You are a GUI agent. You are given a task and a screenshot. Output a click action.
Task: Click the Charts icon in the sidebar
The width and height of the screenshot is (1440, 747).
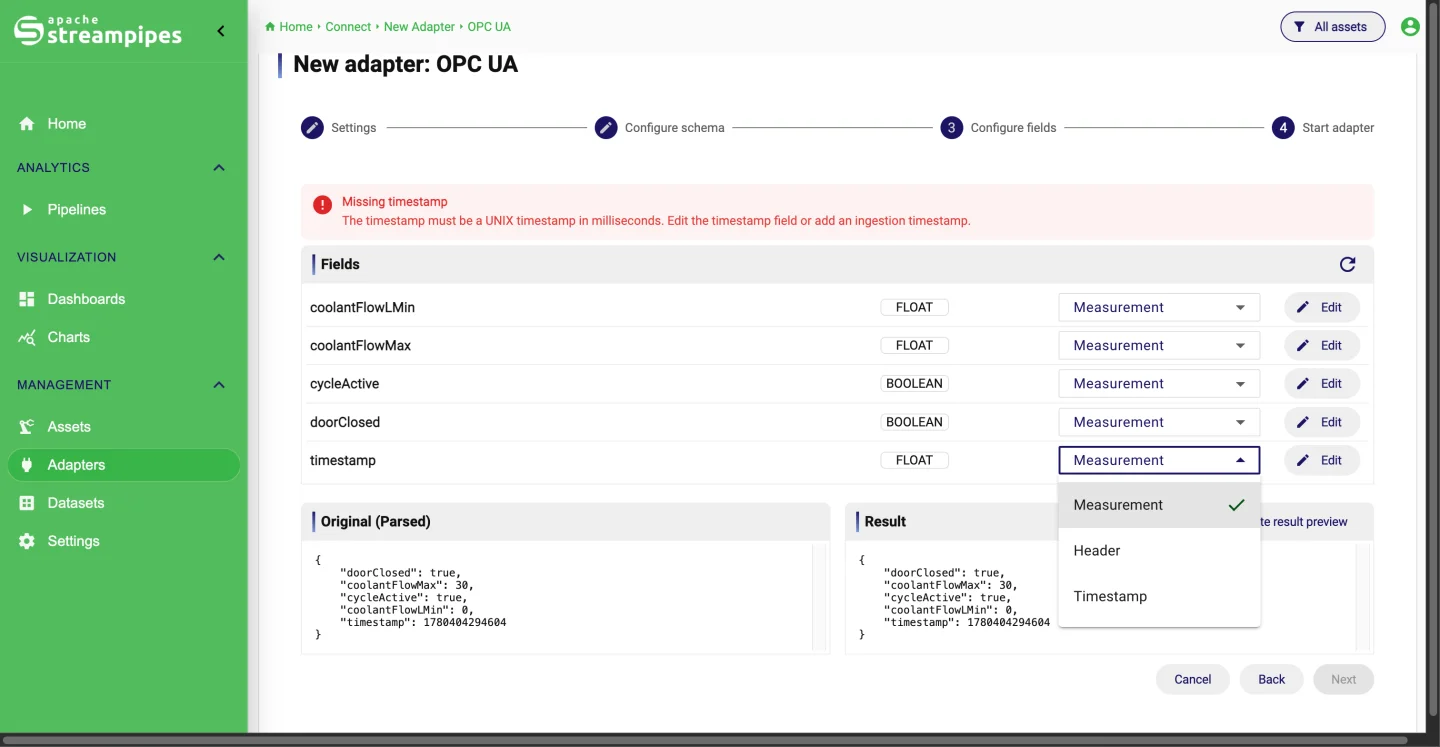pyautogui.click(x=27, y=337)
